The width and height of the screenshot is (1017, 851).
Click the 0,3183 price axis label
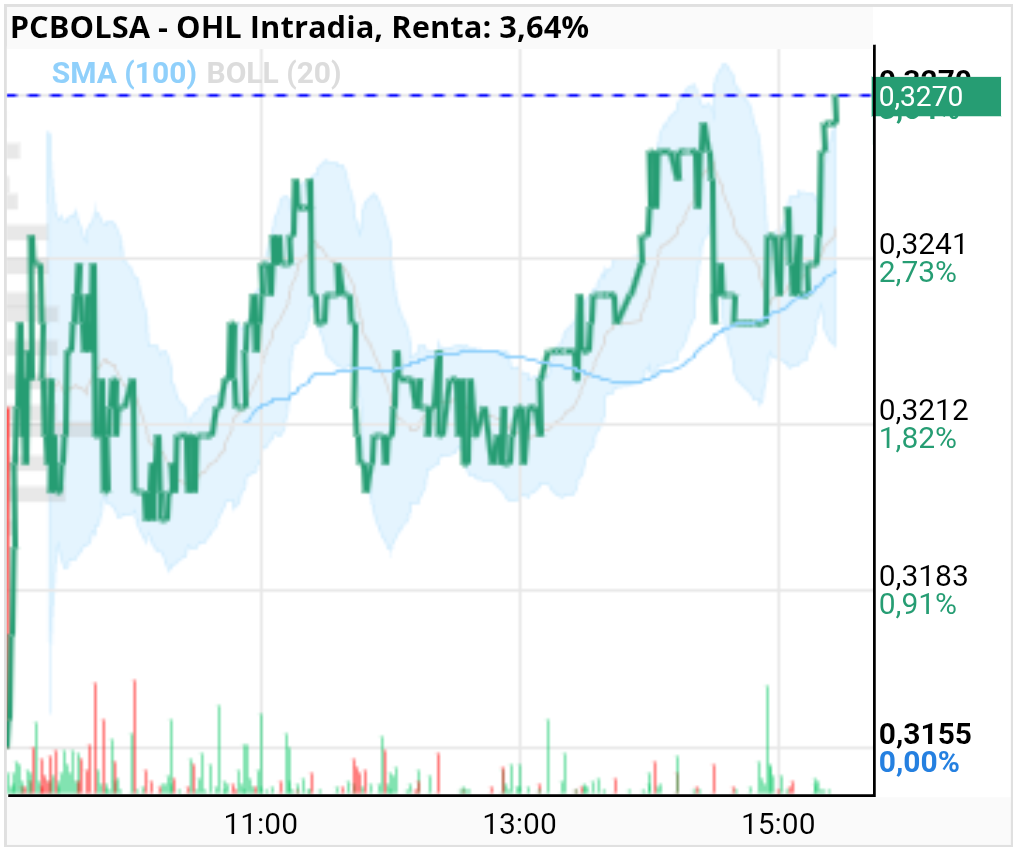(923, 576)
